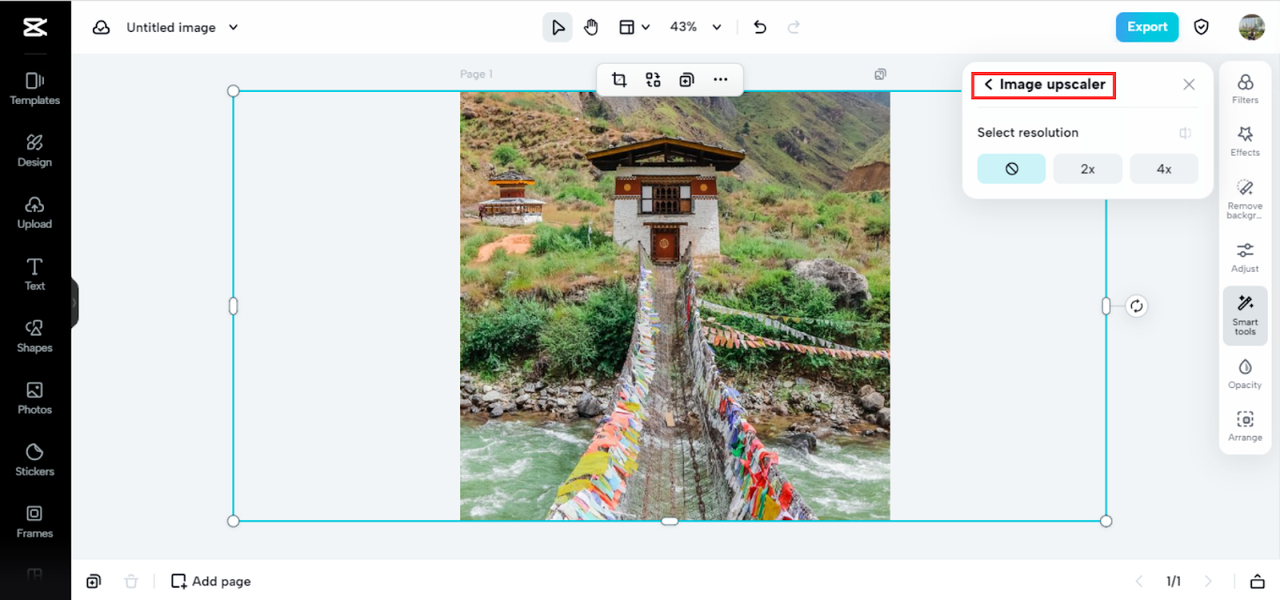Click the rotate handle beside the image

(1136, 306)
